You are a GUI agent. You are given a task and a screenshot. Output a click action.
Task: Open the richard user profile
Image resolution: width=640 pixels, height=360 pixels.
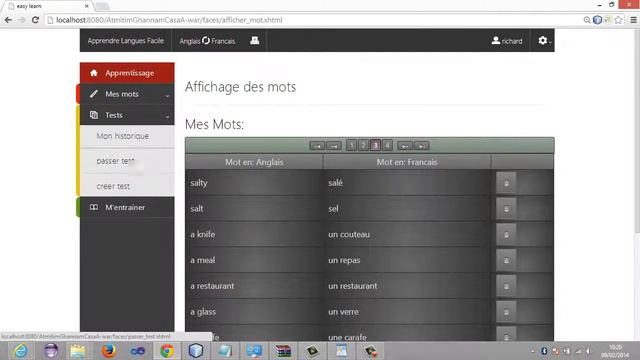507,41
